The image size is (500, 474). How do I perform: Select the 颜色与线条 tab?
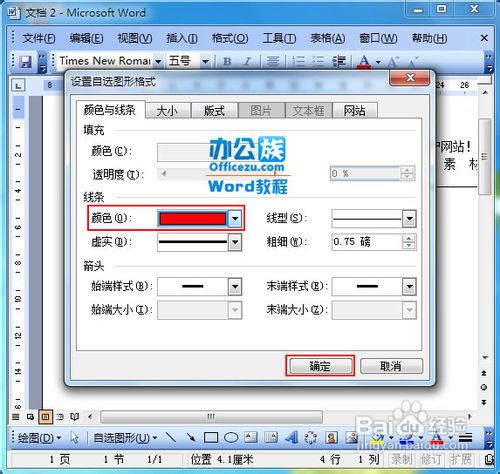coord(110,109)
